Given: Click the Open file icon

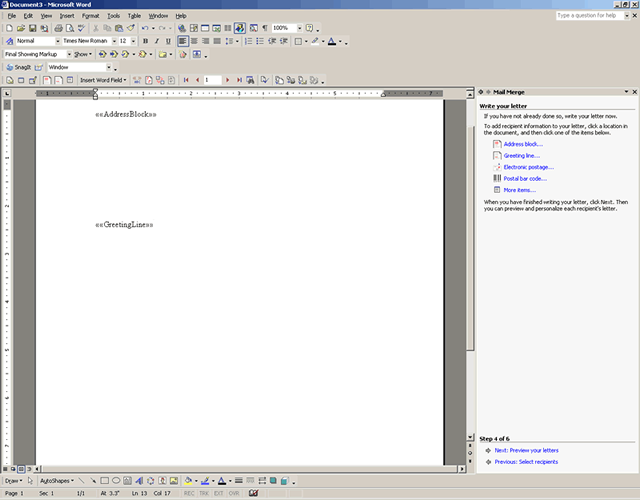Looking at the screenshot, I should click(21, 28).
